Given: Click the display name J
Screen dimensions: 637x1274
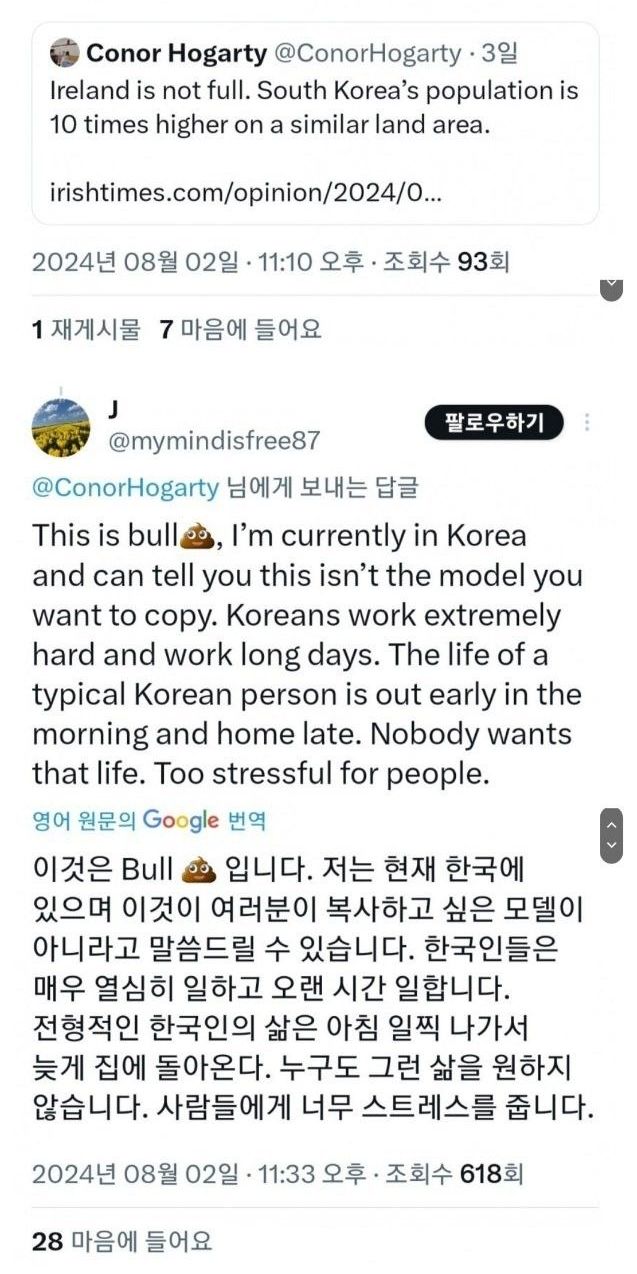Looking at the screenshot, I should coord(112,409).
